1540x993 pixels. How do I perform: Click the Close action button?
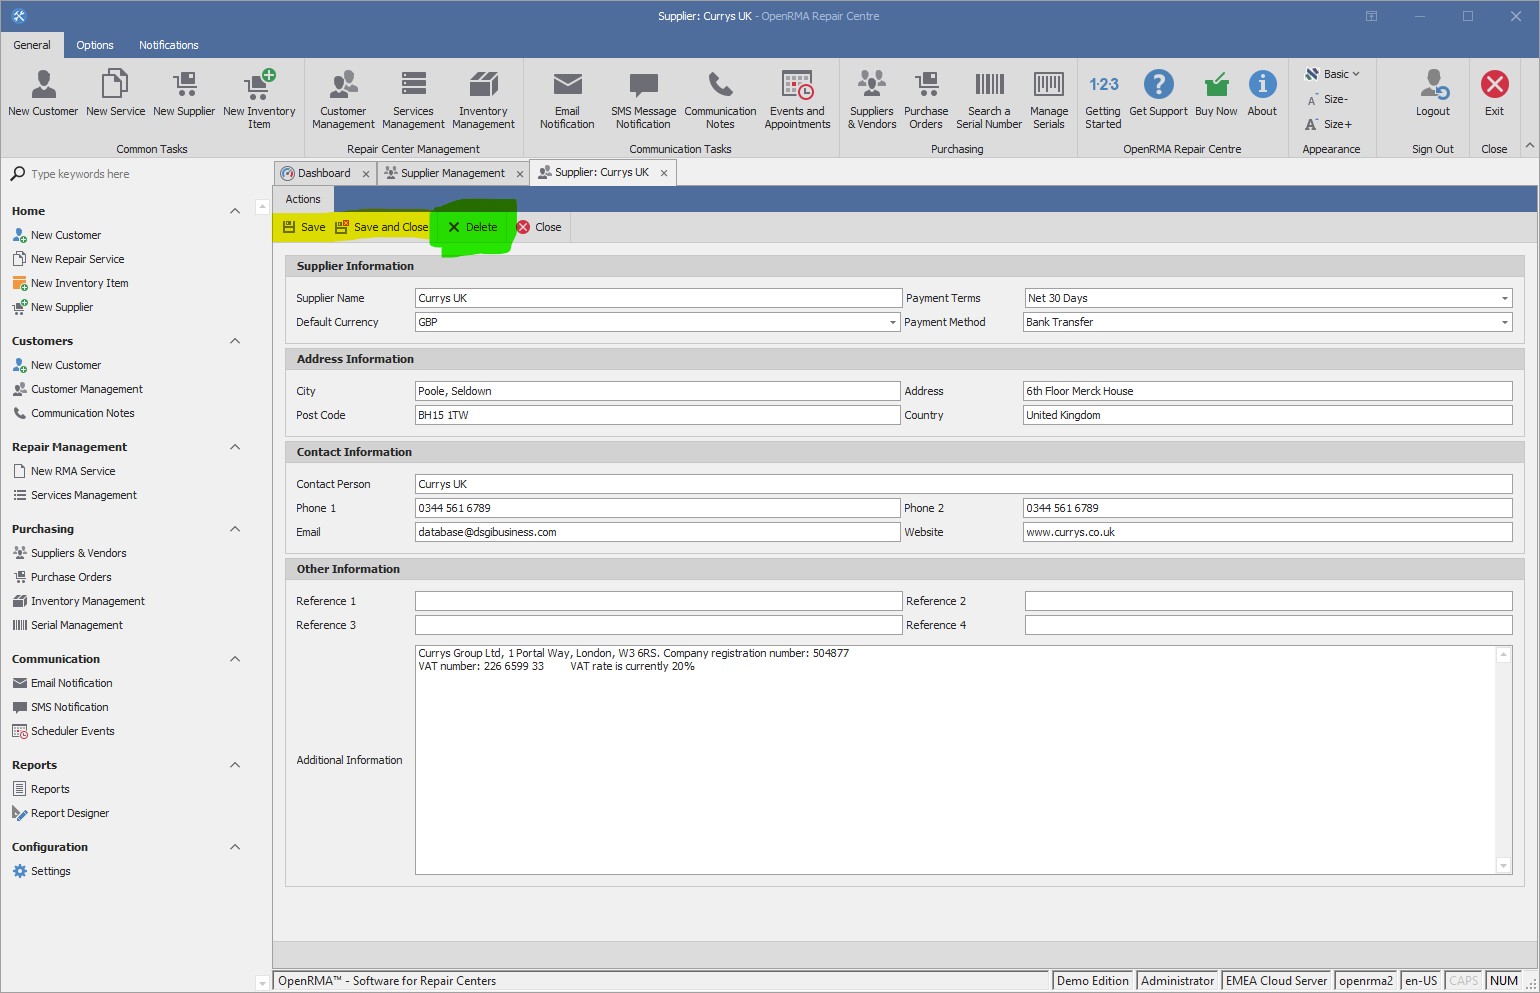click(x=539, y=227)
